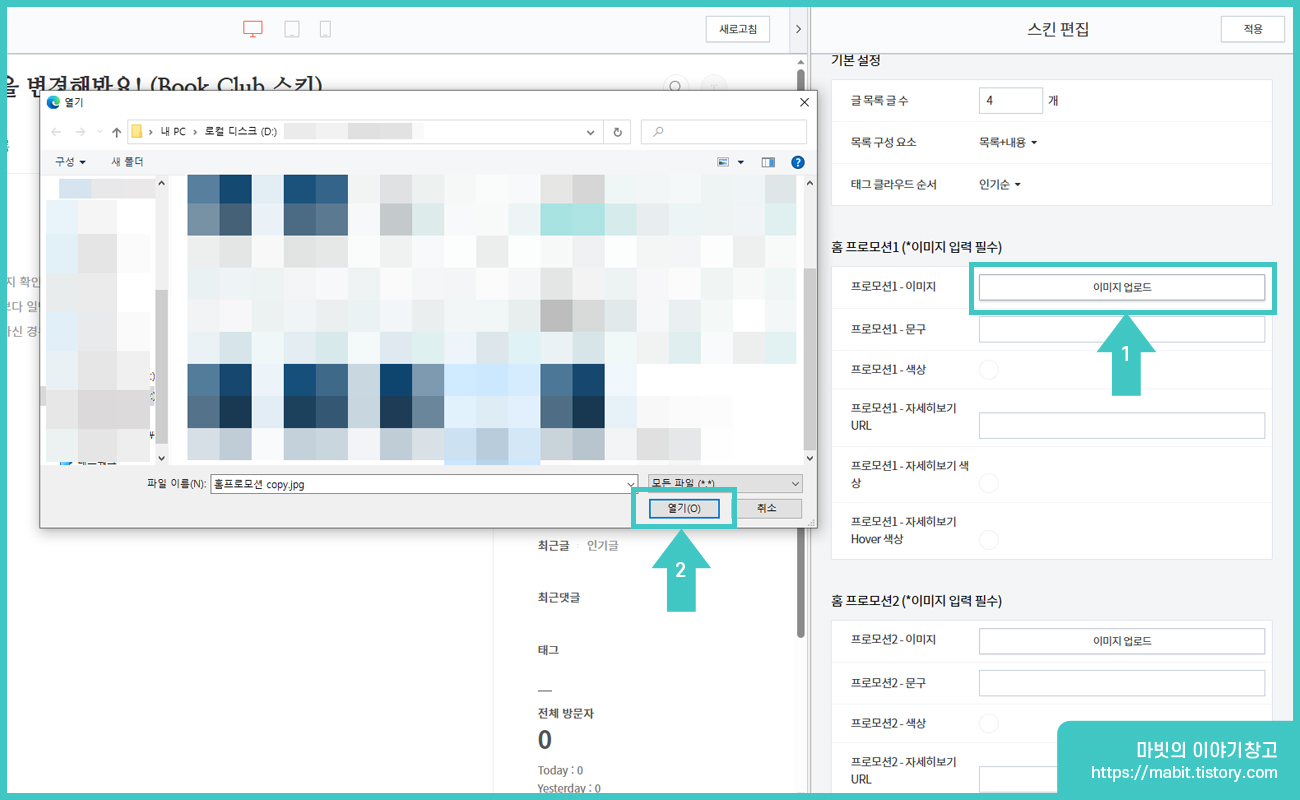
Task: Open the 프로모션1 자세히보기 색상 swatch
Action: click(x=988, y=483)
